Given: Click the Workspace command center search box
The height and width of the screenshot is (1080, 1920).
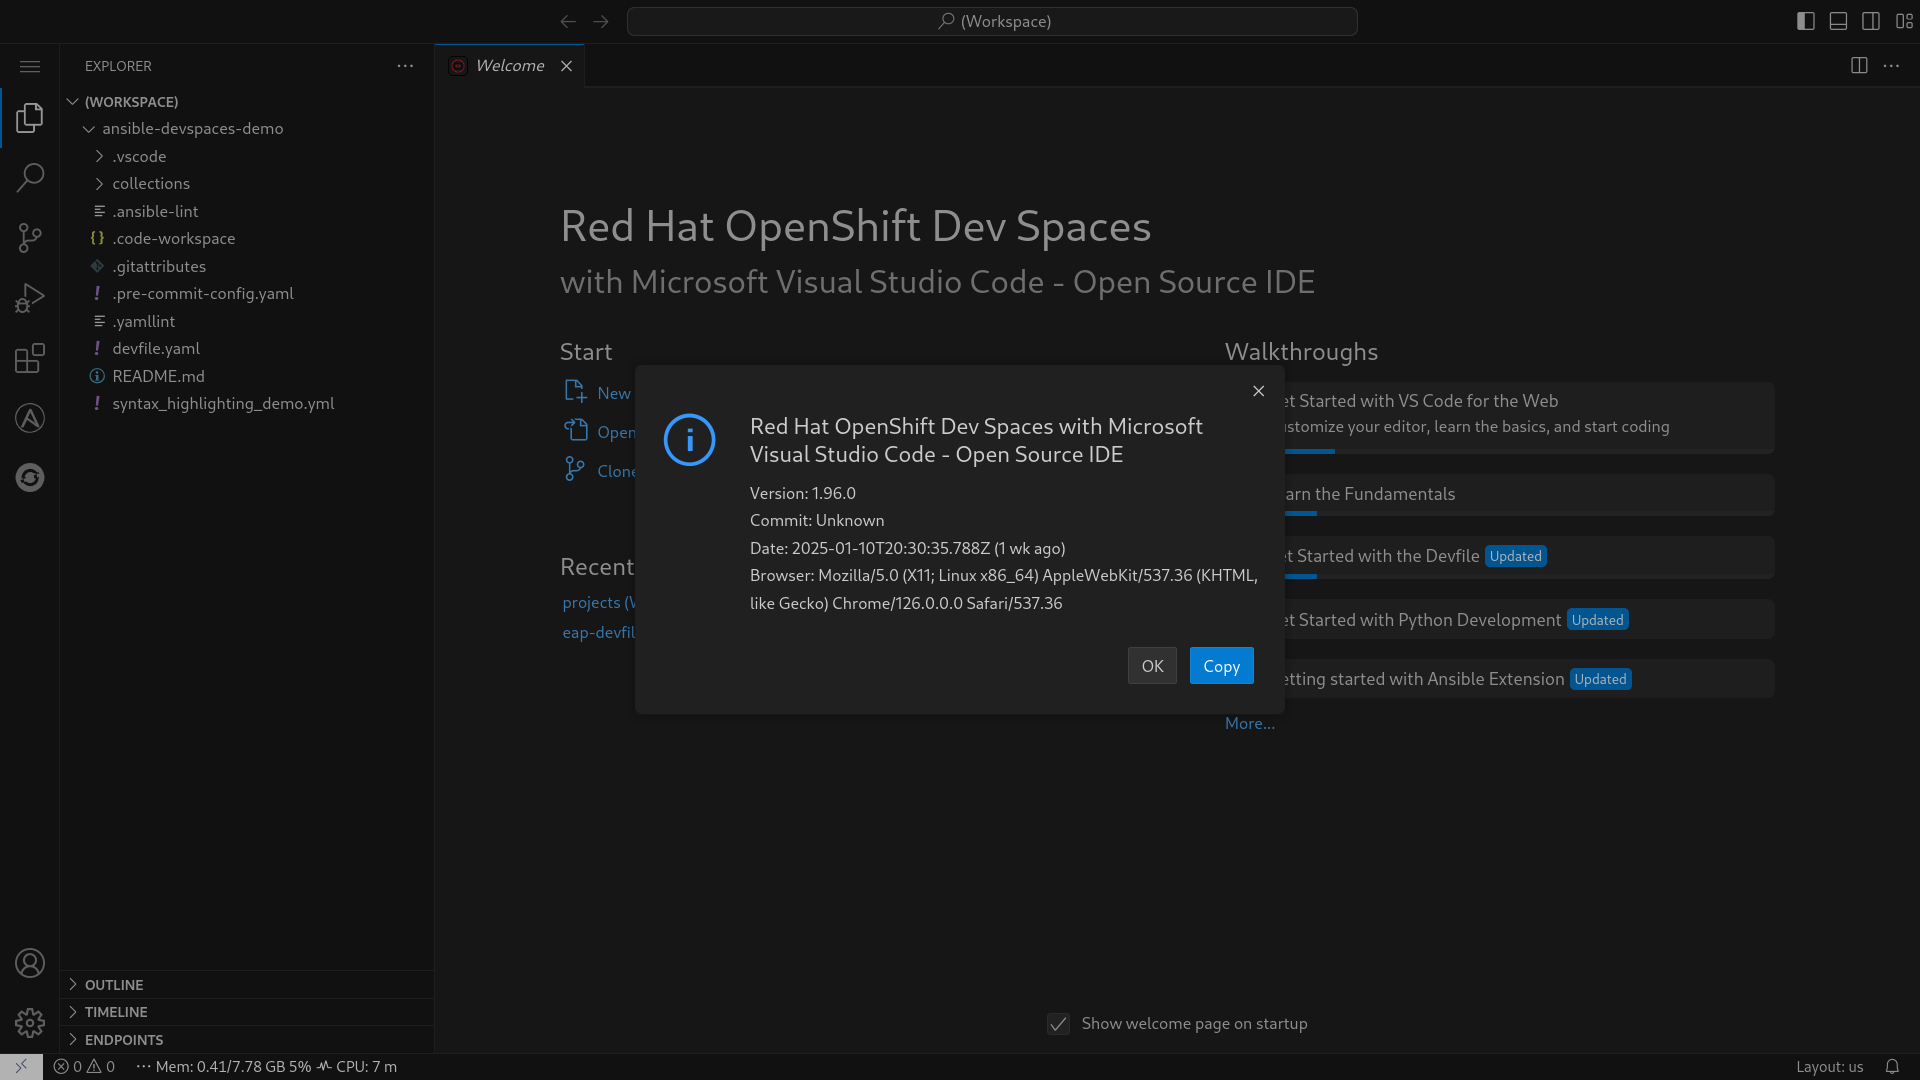Looking at the screenshot, I should click(992, 21).
